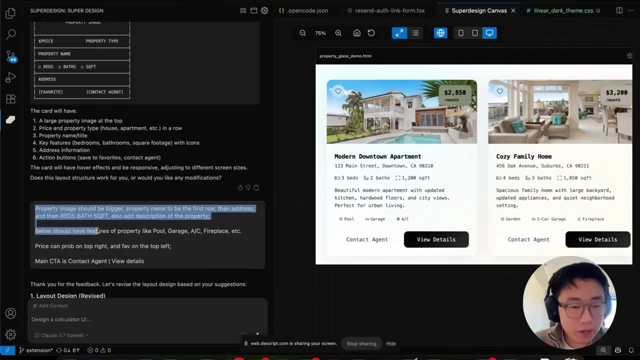This screenshot has width=640, height=360.
Task: Click the Modern Downtown Apartment property image
Action: [402, 112]
